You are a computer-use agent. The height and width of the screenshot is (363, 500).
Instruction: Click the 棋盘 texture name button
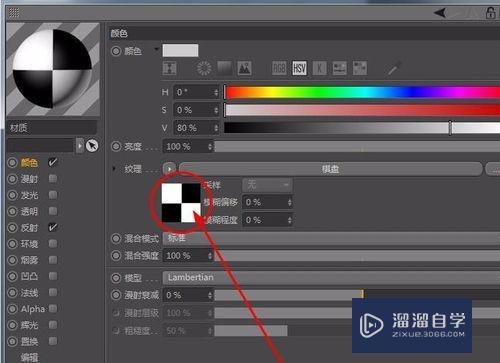(331, 169)
